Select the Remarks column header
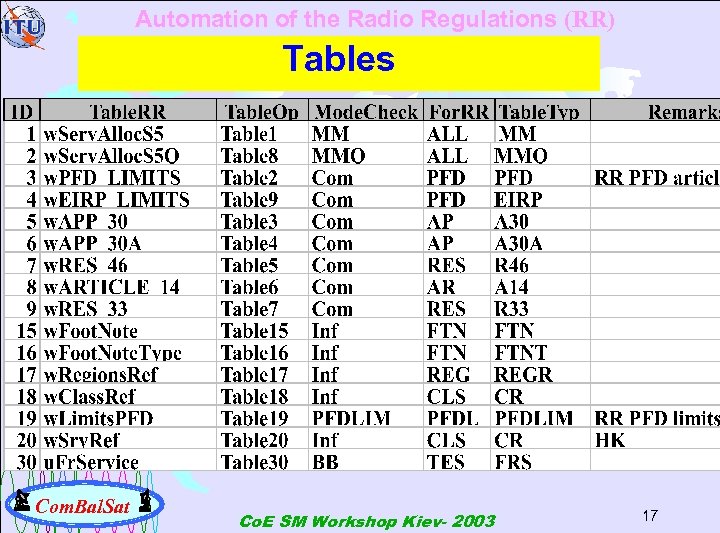The height and width of the screenshot is (533, 720). 655,110
